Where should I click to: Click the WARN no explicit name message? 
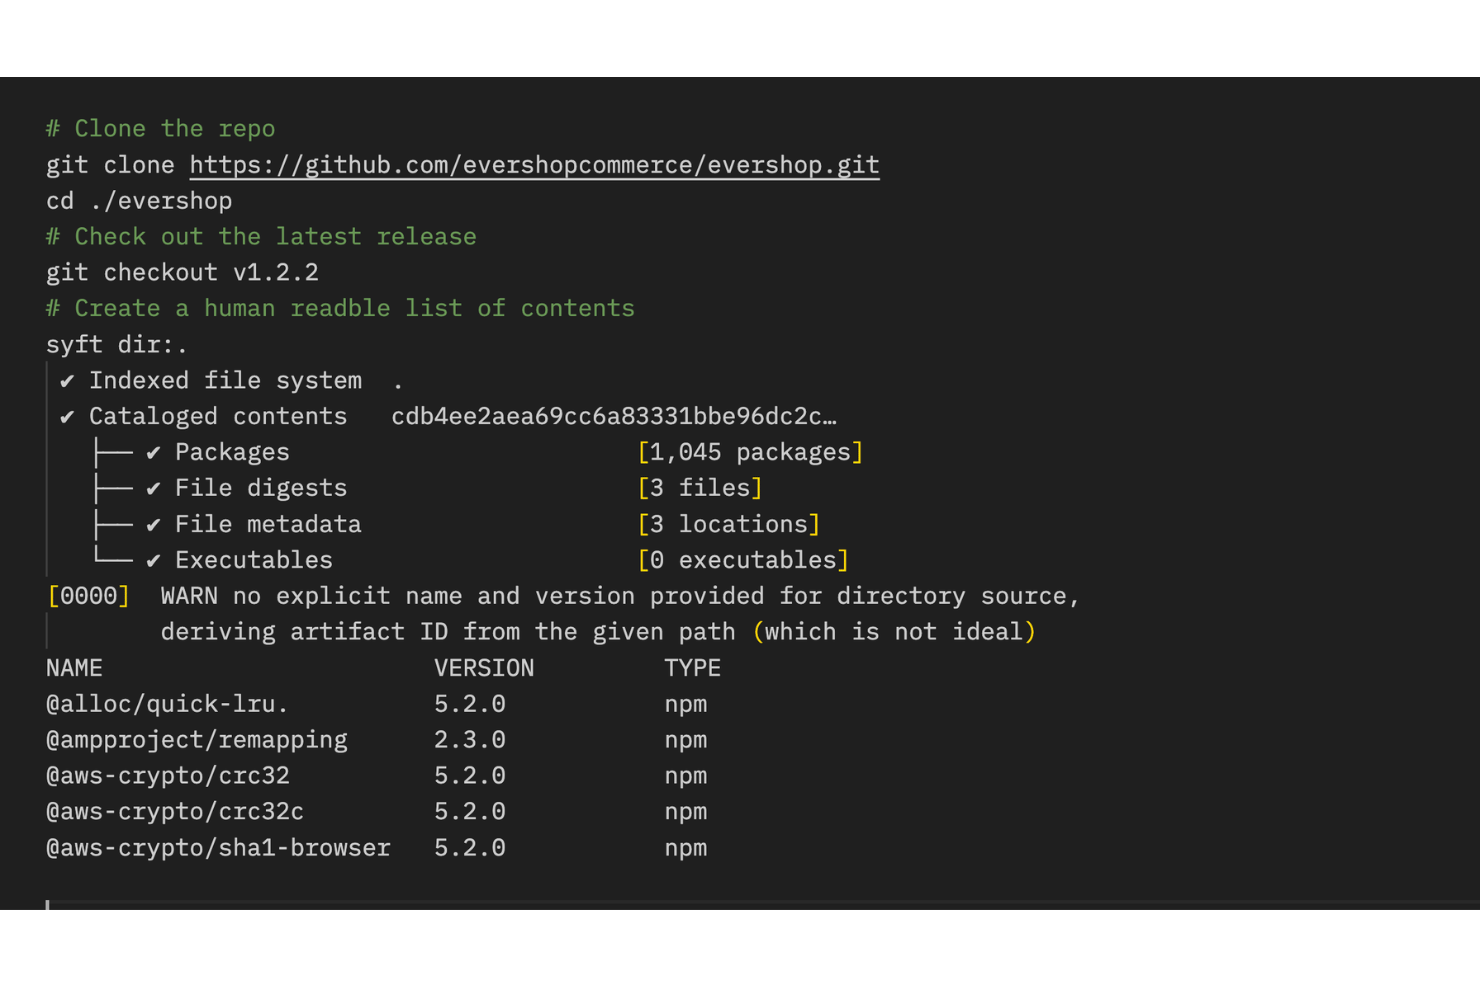tap(620, 614)
